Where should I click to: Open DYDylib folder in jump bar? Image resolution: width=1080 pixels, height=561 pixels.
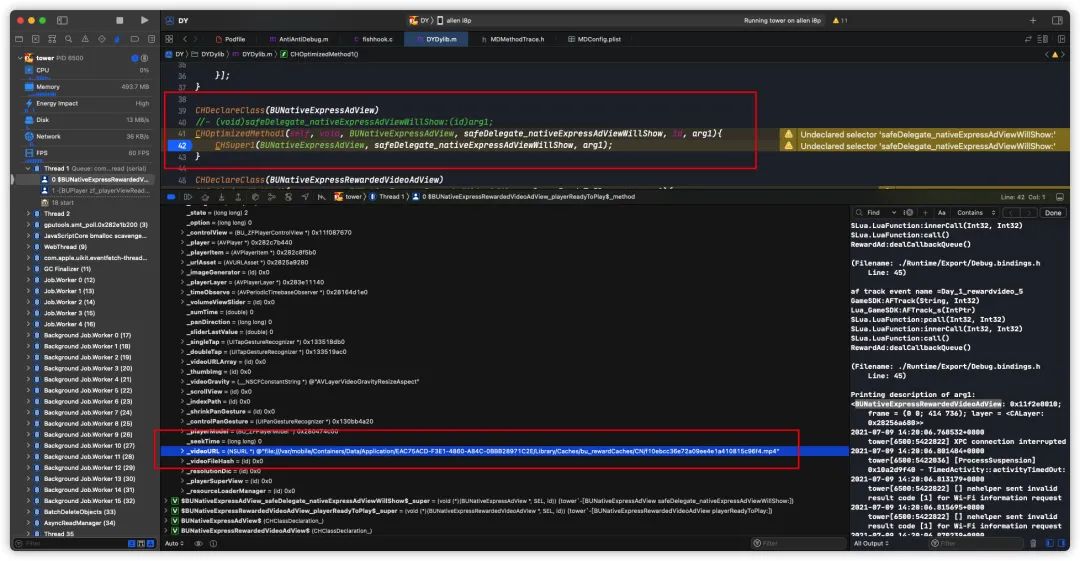pos(208,54)
